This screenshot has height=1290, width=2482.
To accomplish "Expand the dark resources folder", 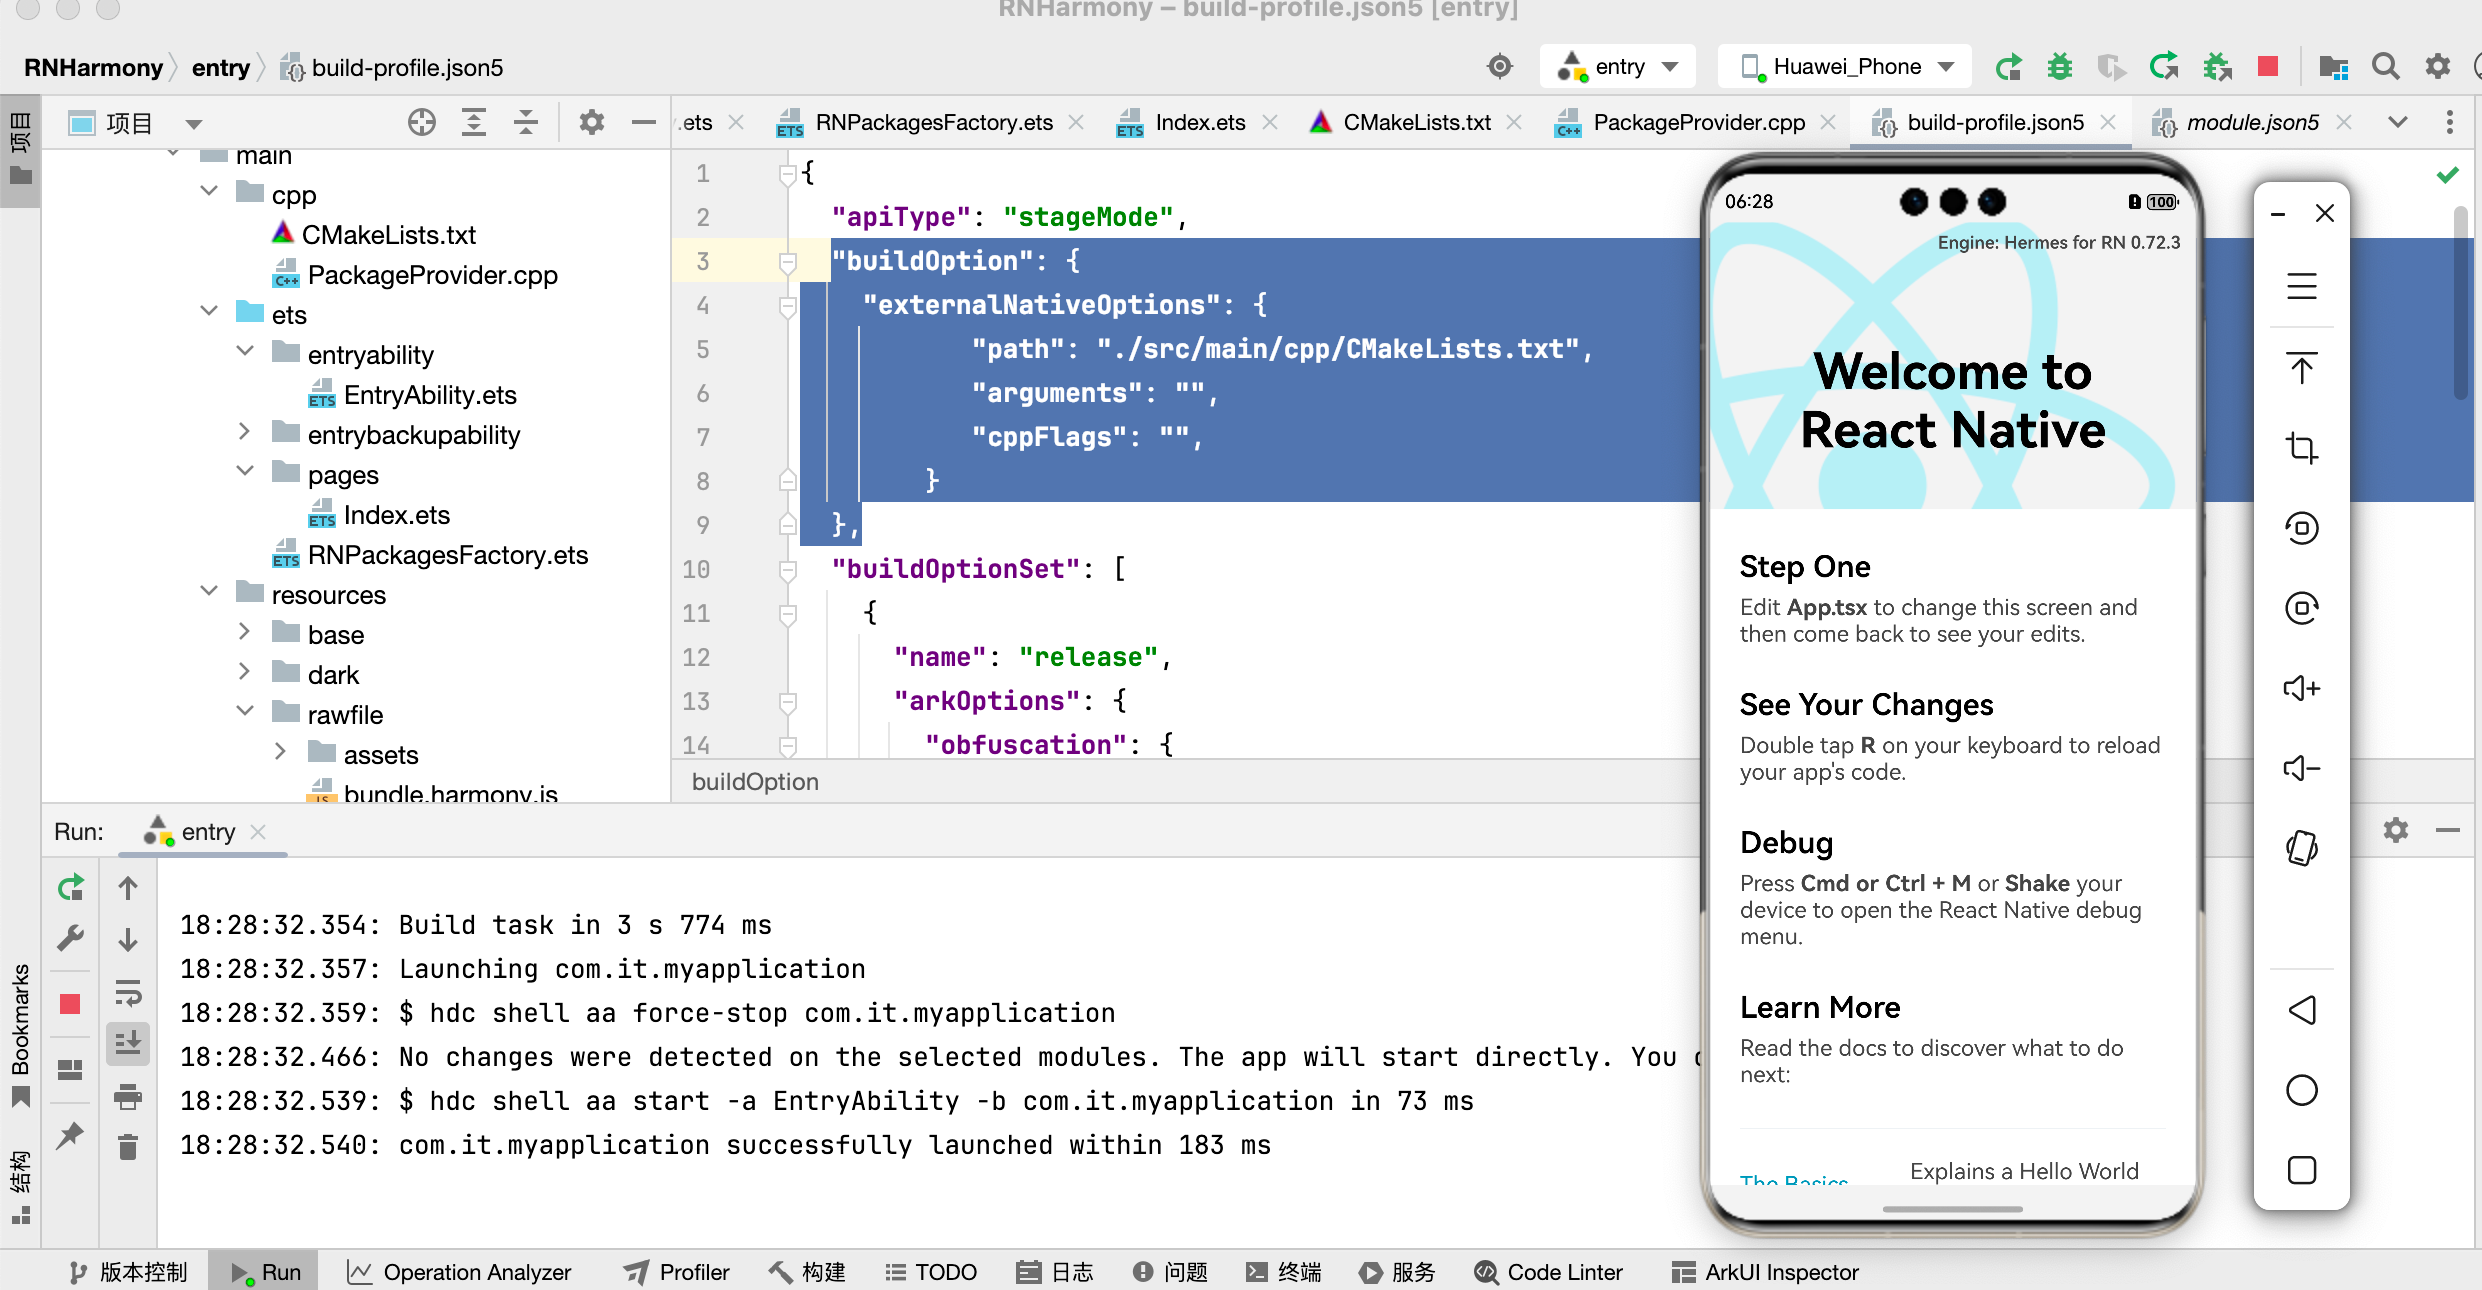I will pyautogui.click(x=245, y=671).
